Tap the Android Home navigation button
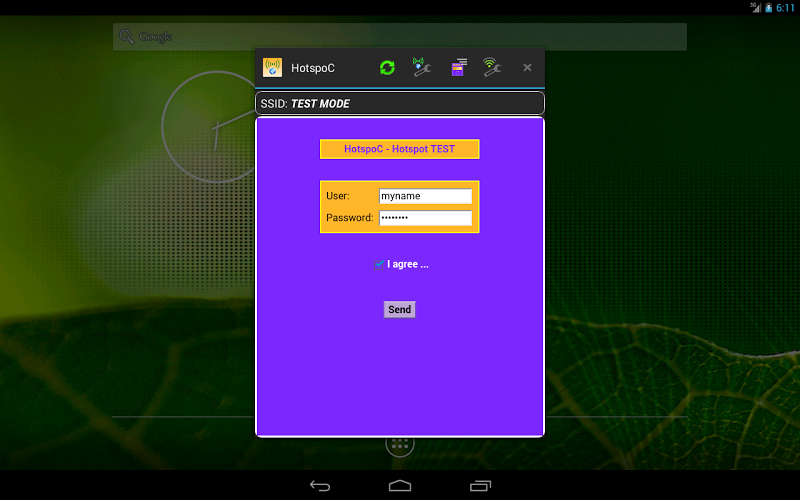Viewport: 800px width, 500px height. pyautogui.click(x=399, y=486)
